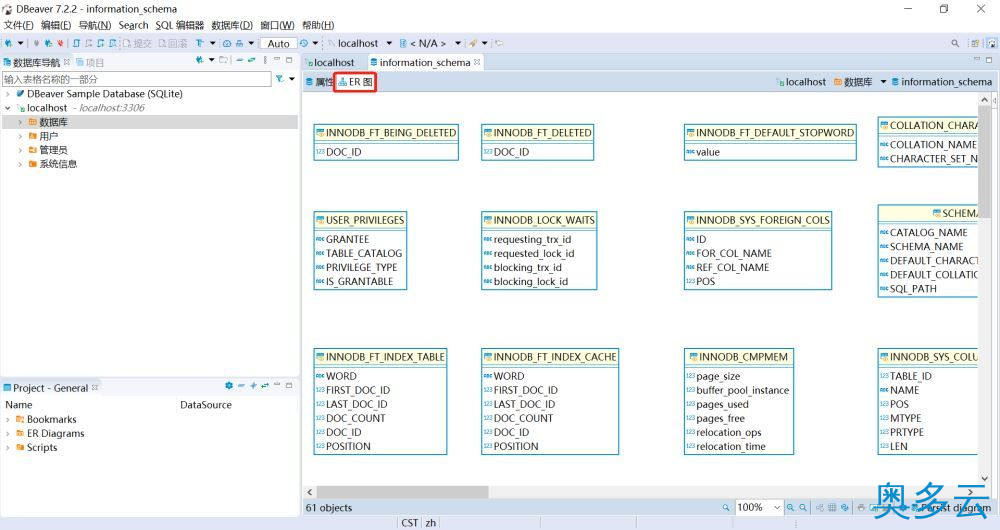Open the Auto commit mode selector
This screenshot has height=530, width=1000.
click(x=278, y=43)
